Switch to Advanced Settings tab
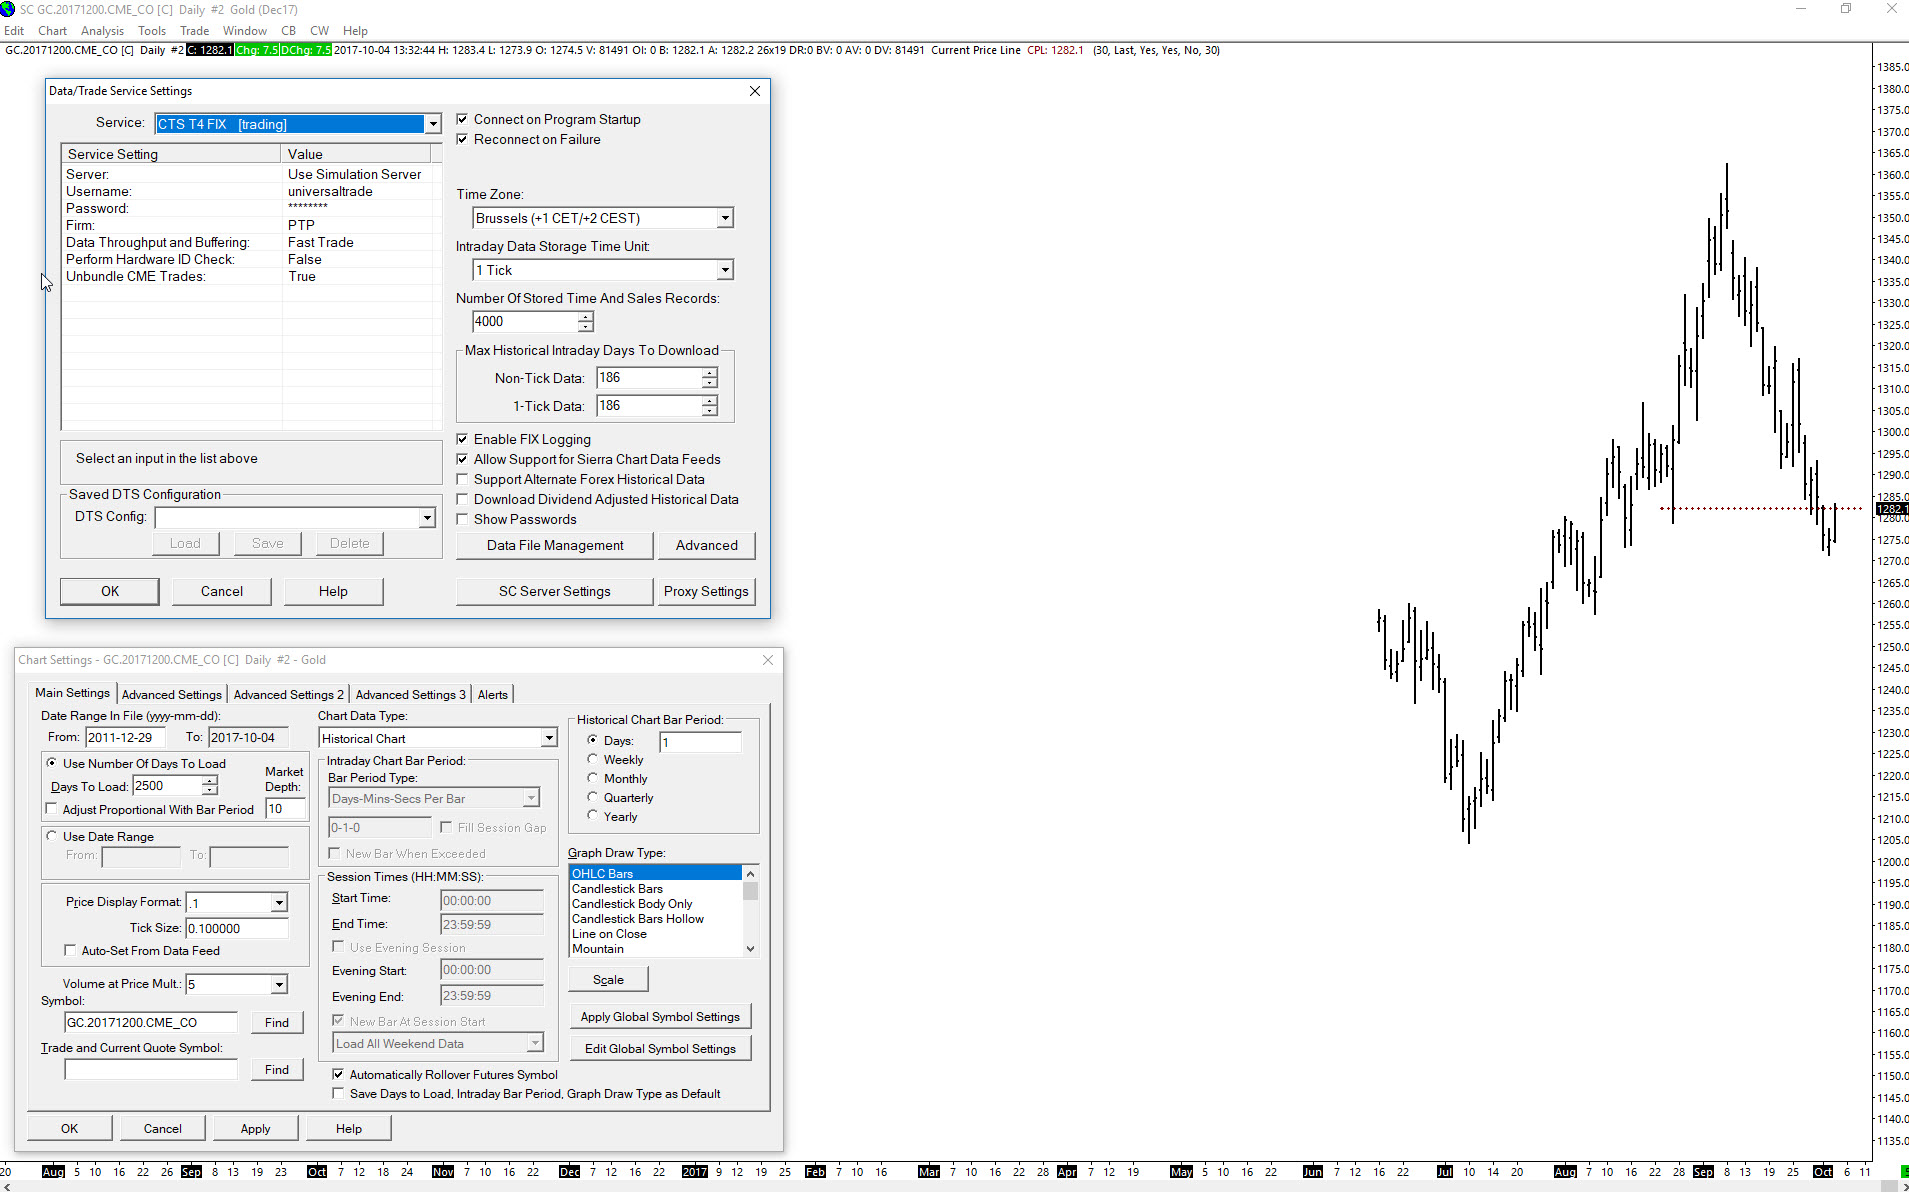Viewport: 1909px width, 1192px height. [x=172, y=695]
